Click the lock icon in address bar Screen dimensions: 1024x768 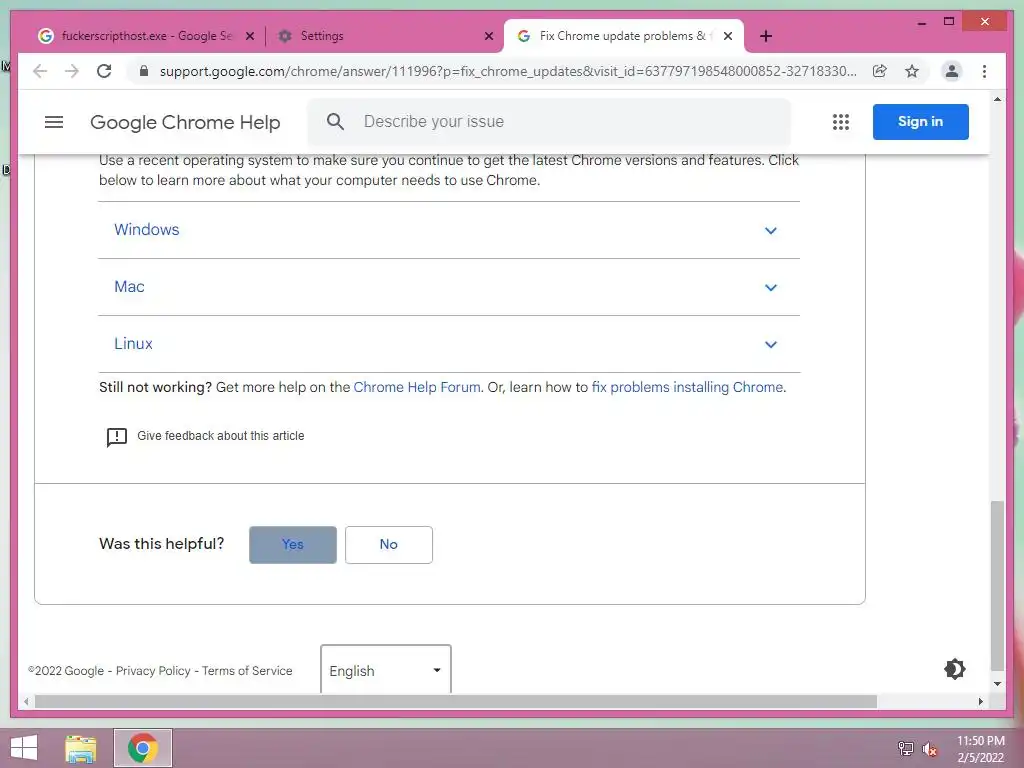144,71
